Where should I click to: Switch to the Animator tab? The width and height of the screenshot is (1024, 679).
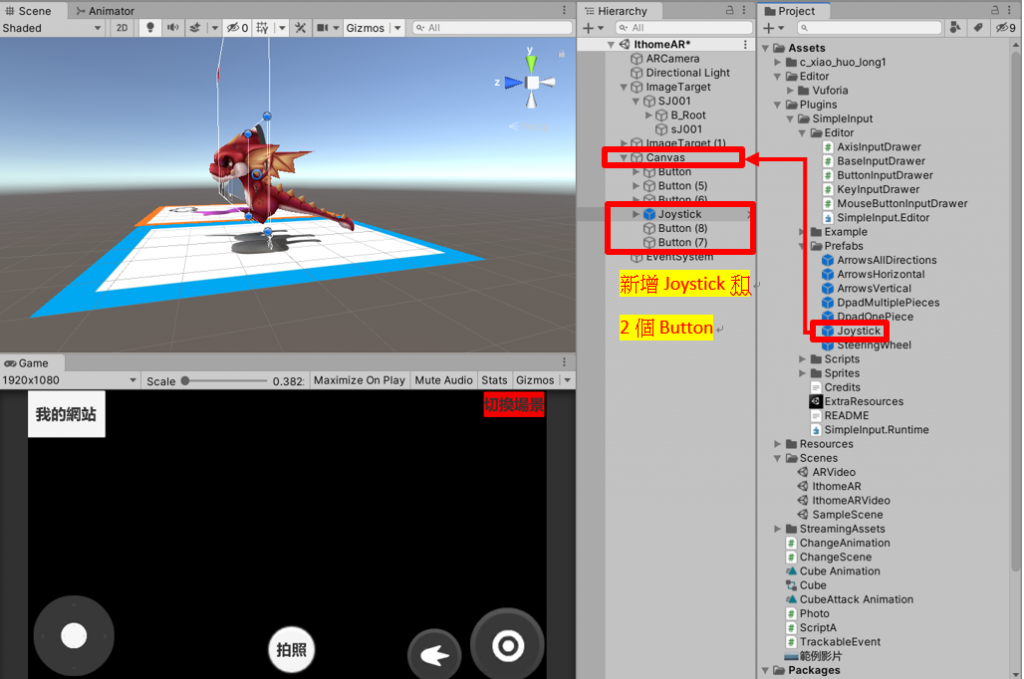[104, 10]
